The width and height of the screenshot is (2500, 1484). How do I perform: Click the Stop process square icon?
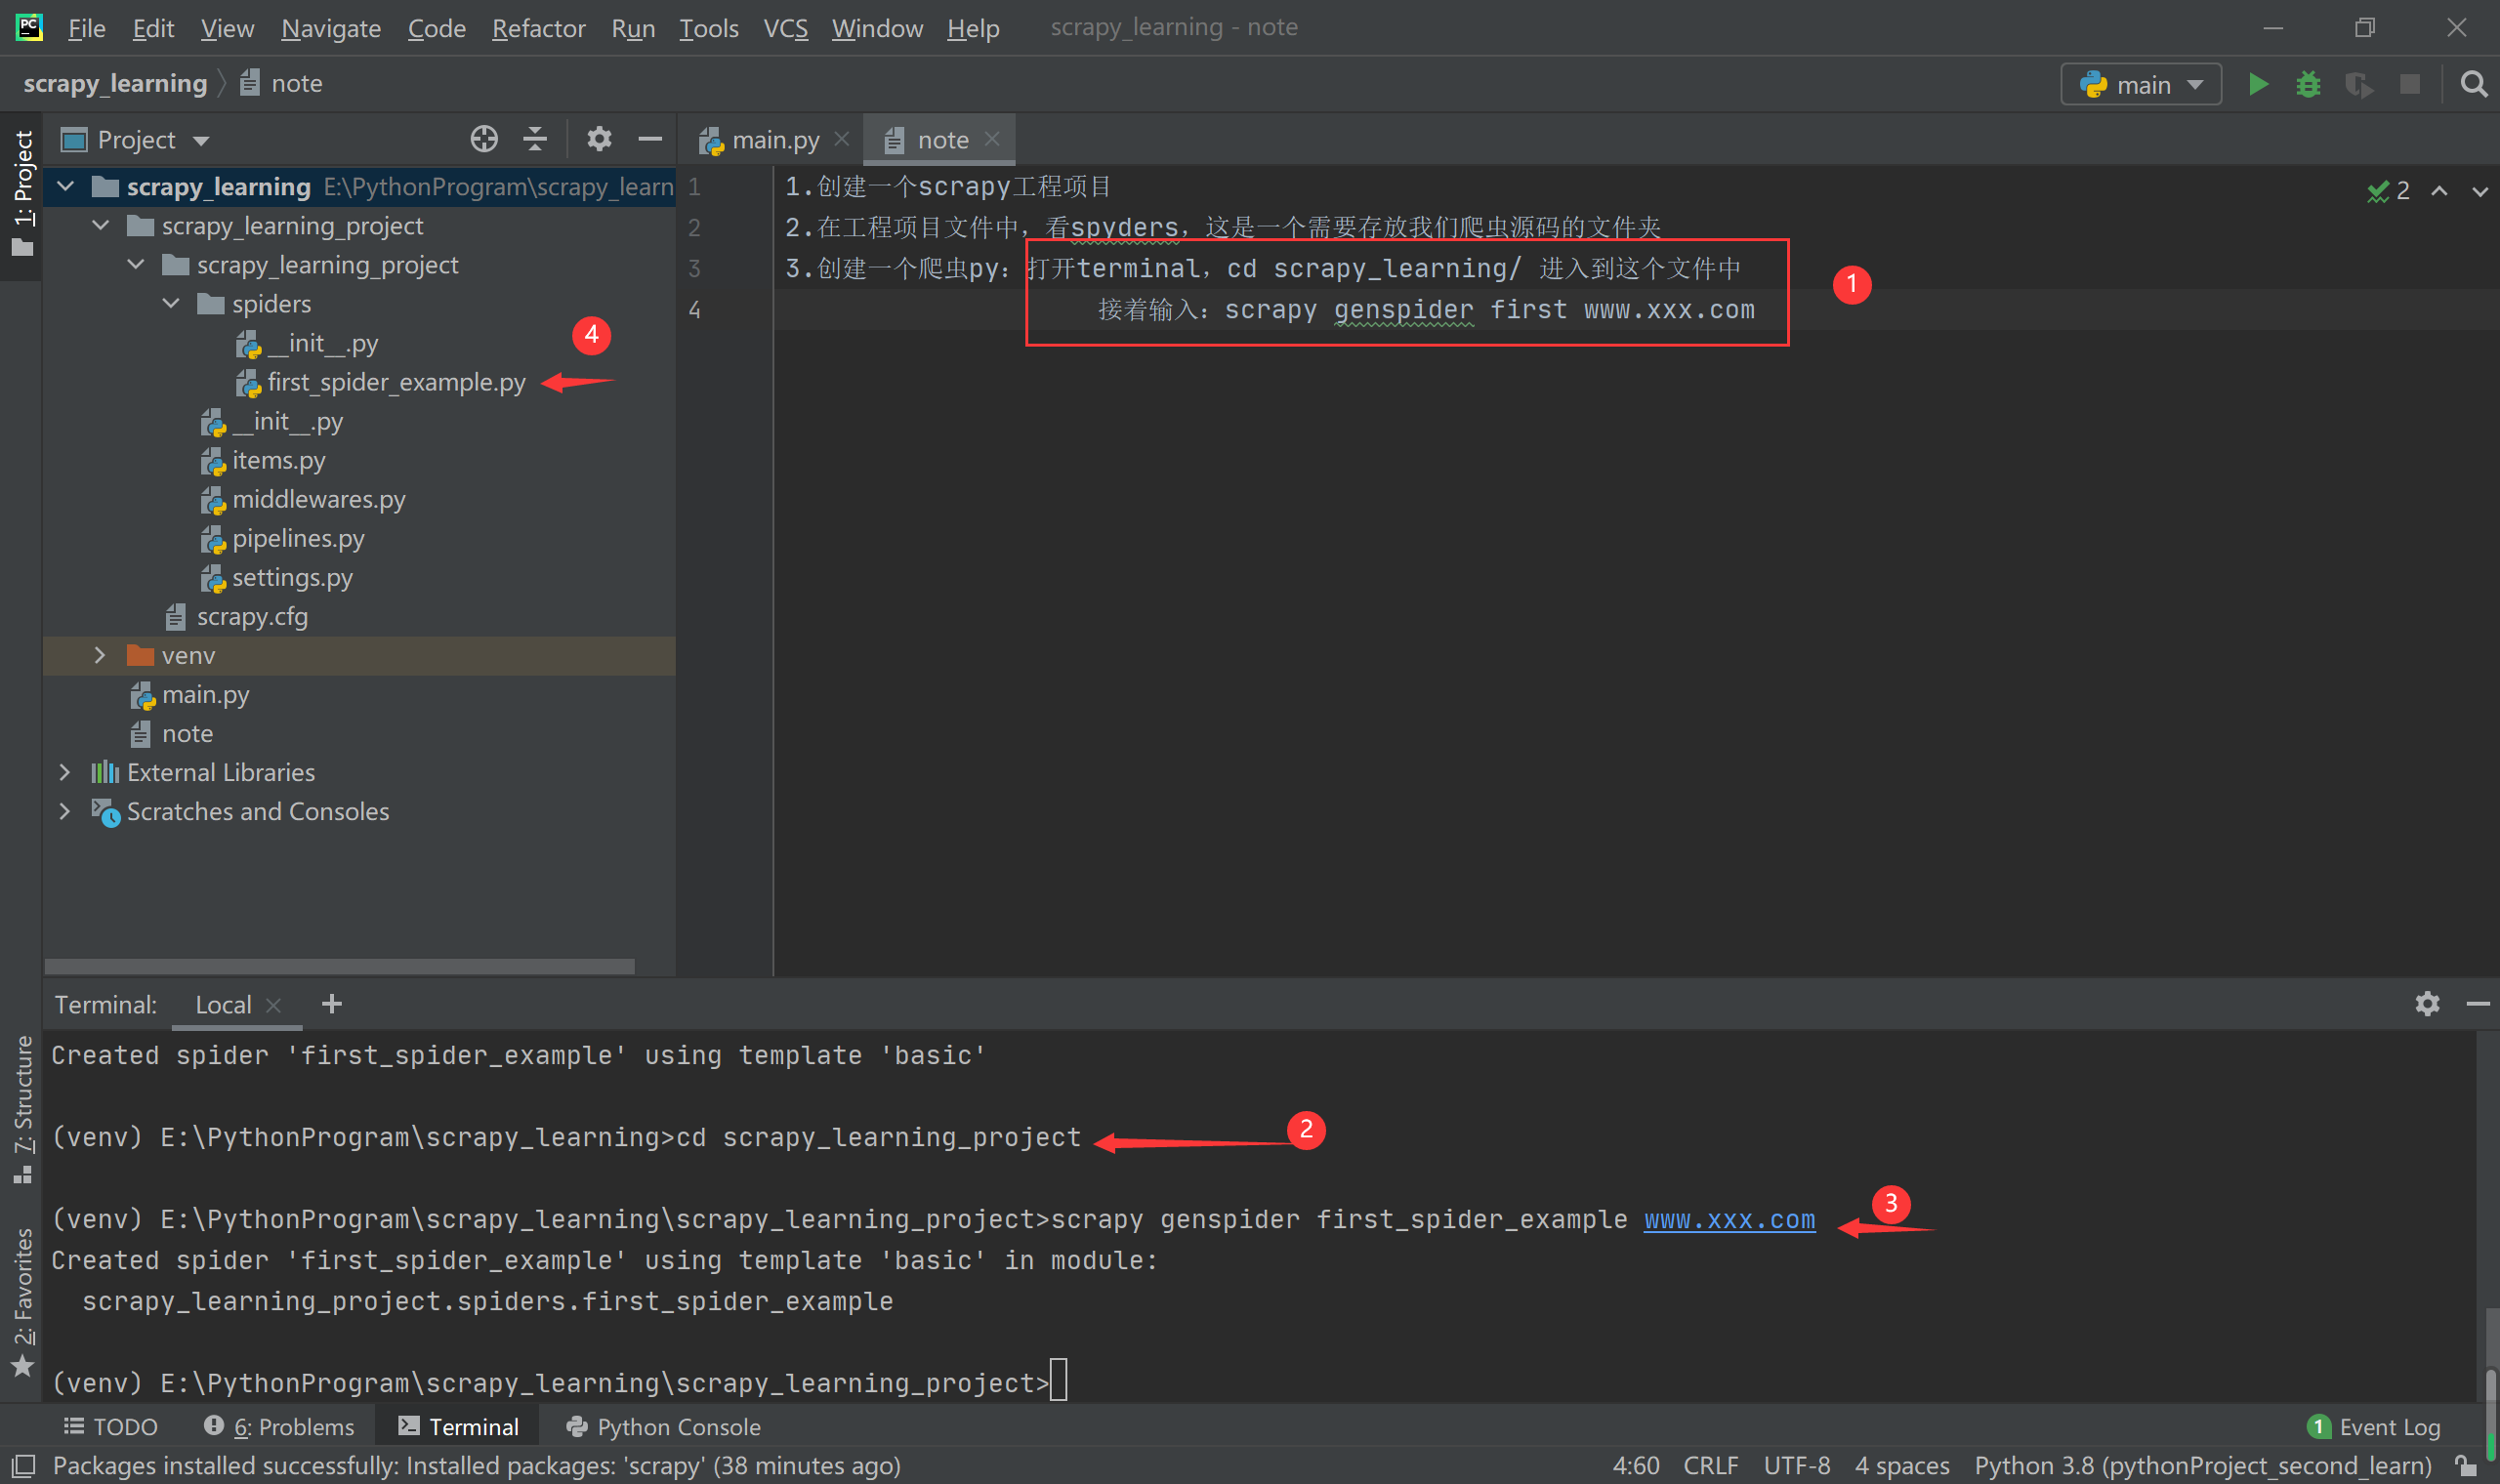[2410, 84]
